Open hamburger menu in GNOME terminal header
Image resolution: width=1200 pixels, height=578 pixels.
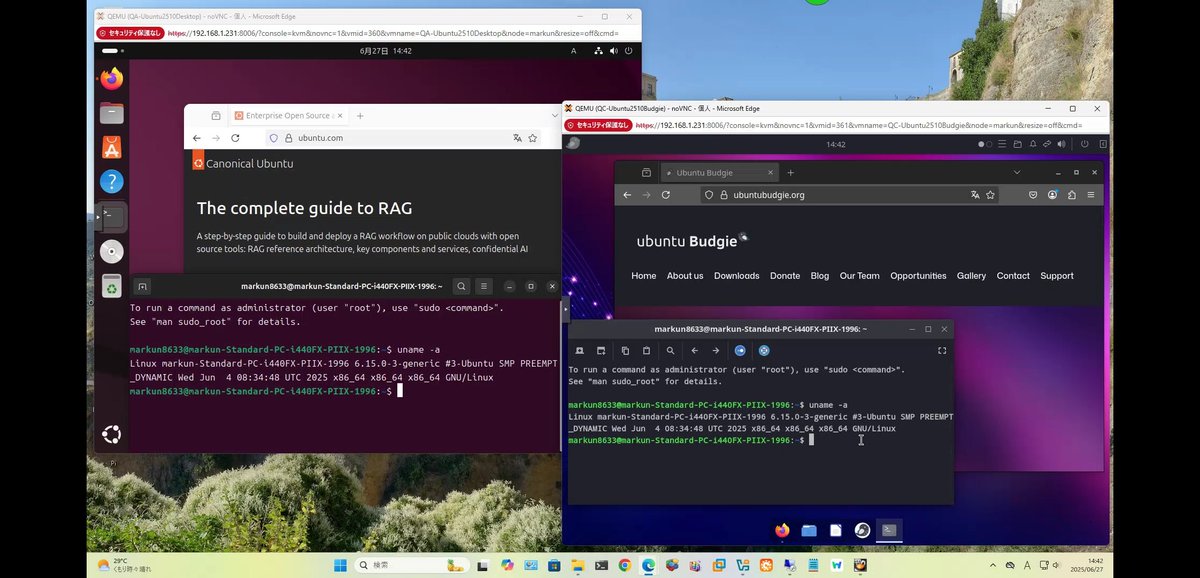click(483, 286)
